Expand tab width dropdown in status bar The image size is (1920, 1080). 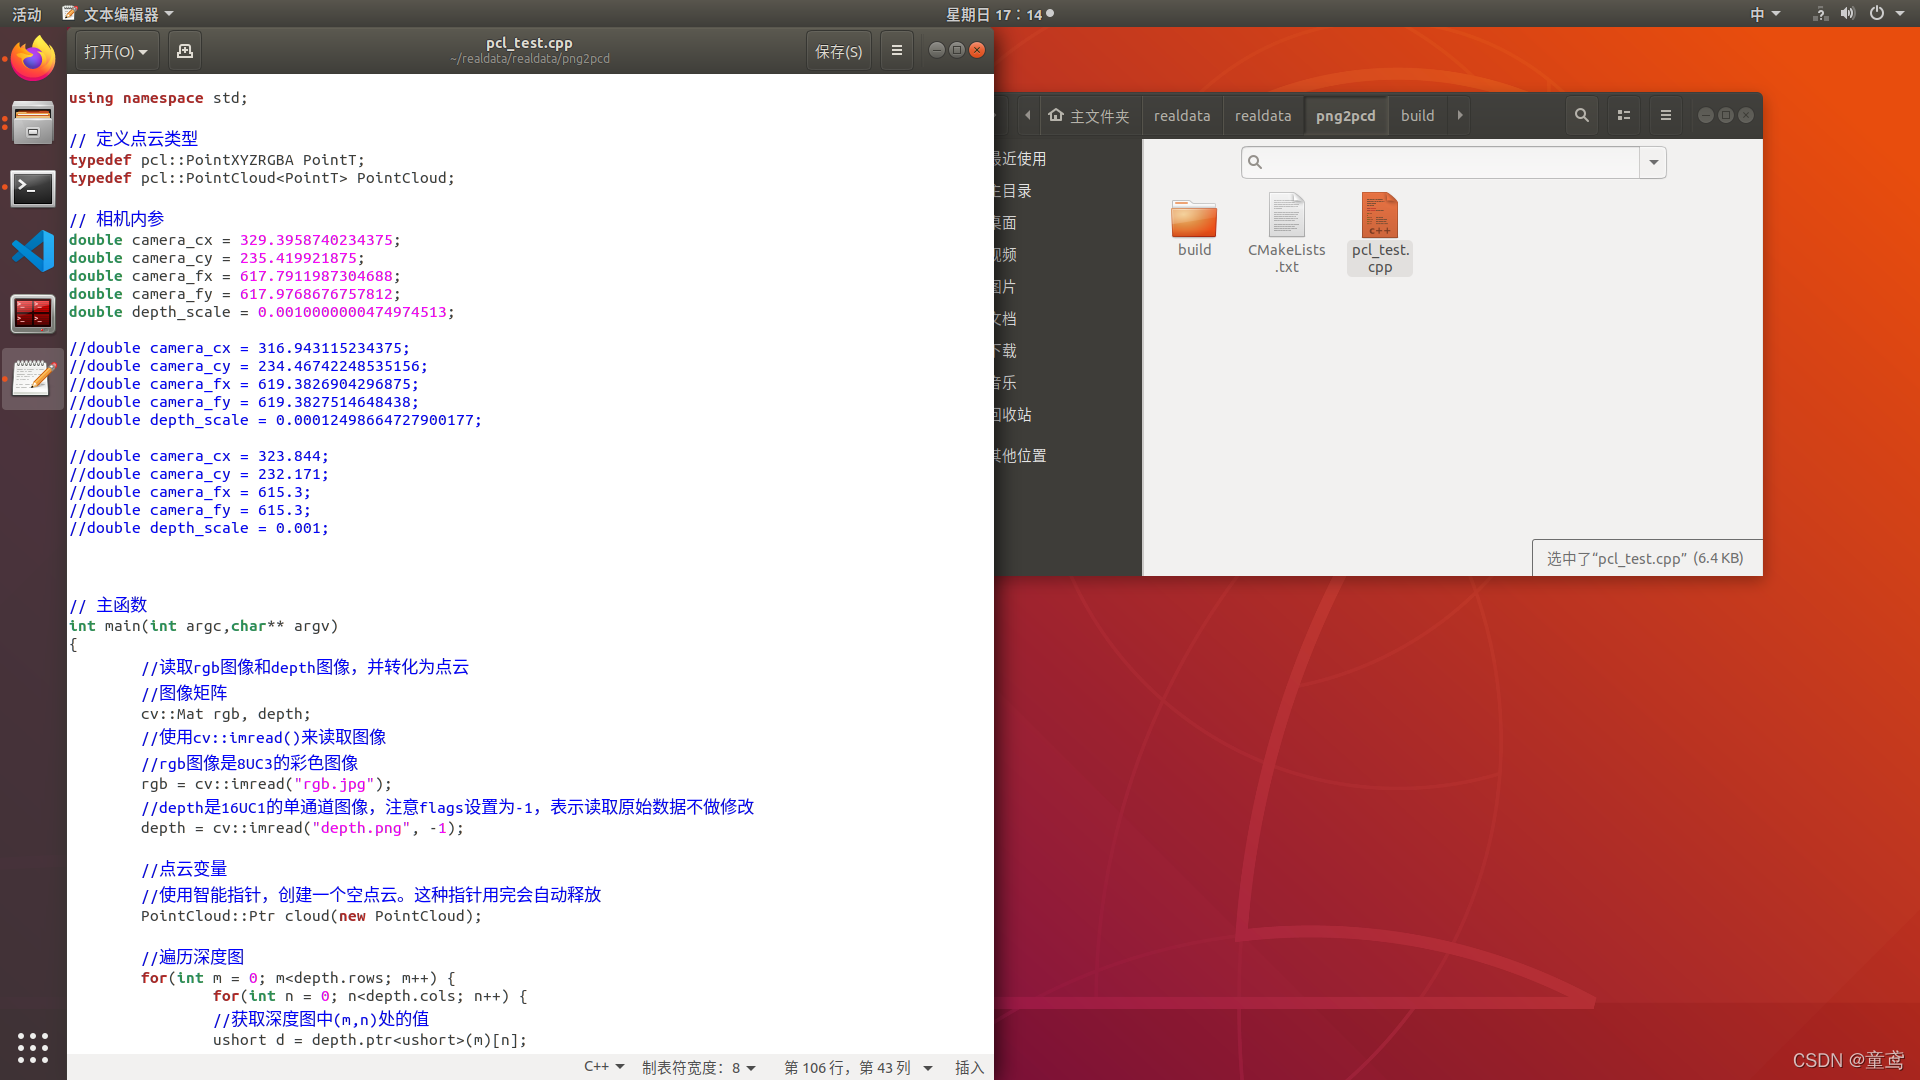click(698, 1067)
